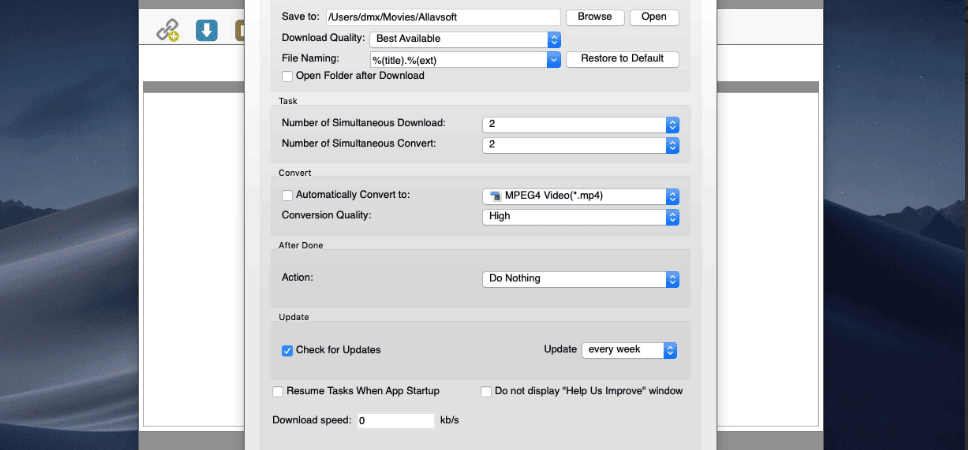Change the Update every week frequency dropdown
The image size is (968, 450).
point(629,350)
